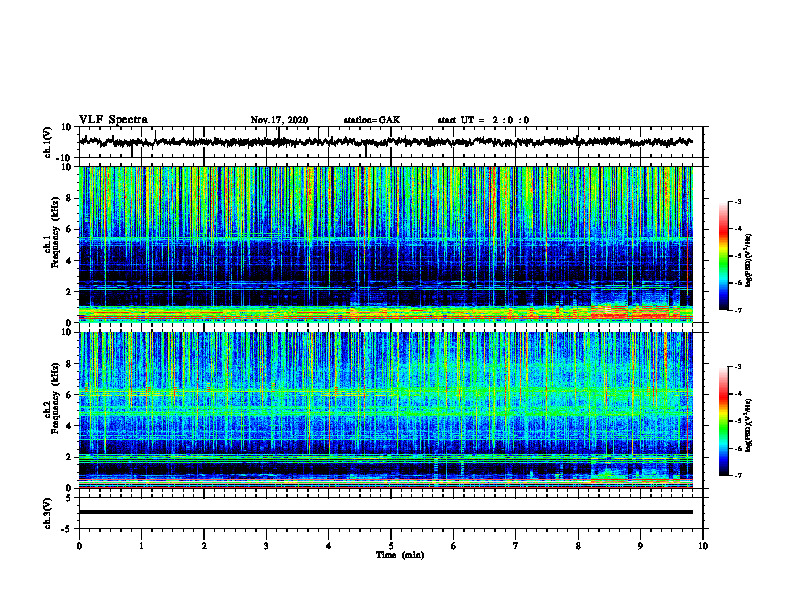Image resolution: width=792 pixels, height=612 pixels.
Task: Click the "VLF Spectra" title text
Action: tap(113, 120)
